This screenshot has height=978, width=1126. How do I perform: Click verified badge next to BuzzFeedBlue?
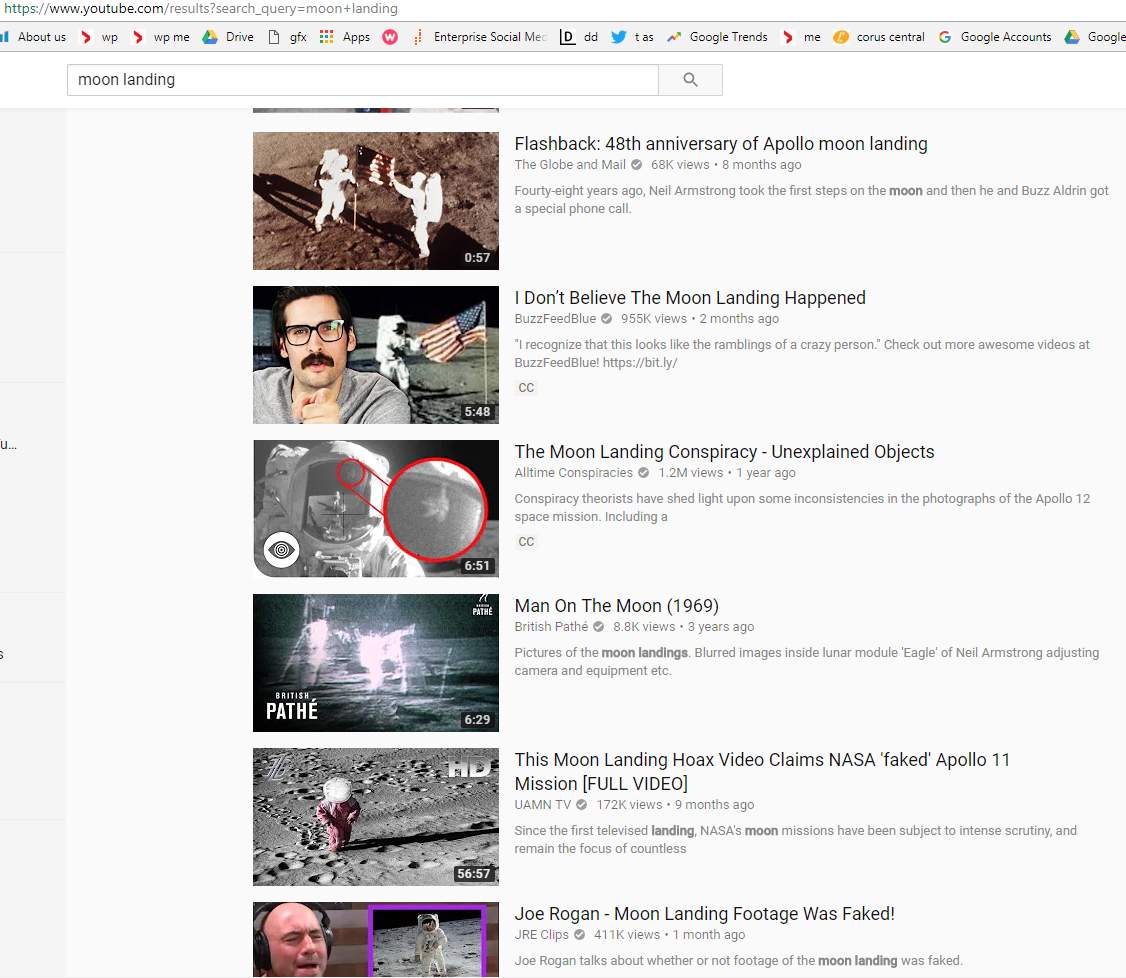tap(606, 318)
